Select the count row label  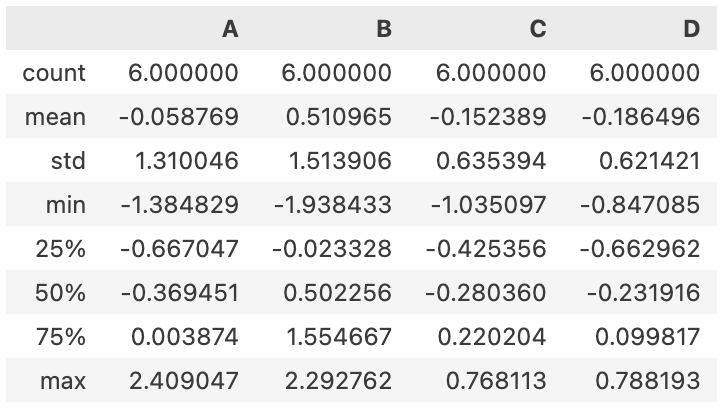coord(54,73)
